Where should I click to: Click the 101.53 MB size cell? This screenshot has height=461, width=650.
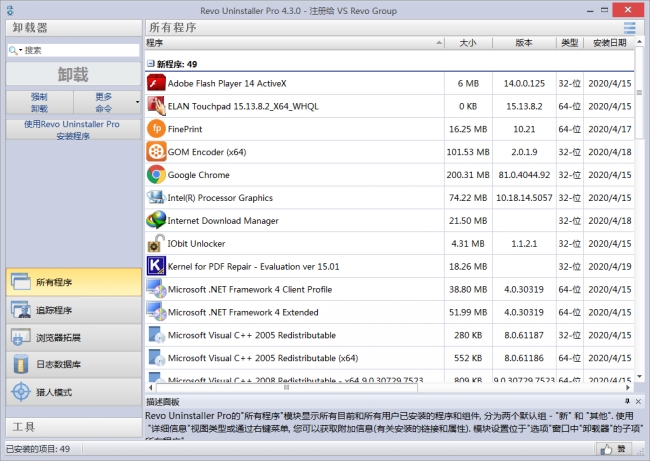tap(468, 152)
